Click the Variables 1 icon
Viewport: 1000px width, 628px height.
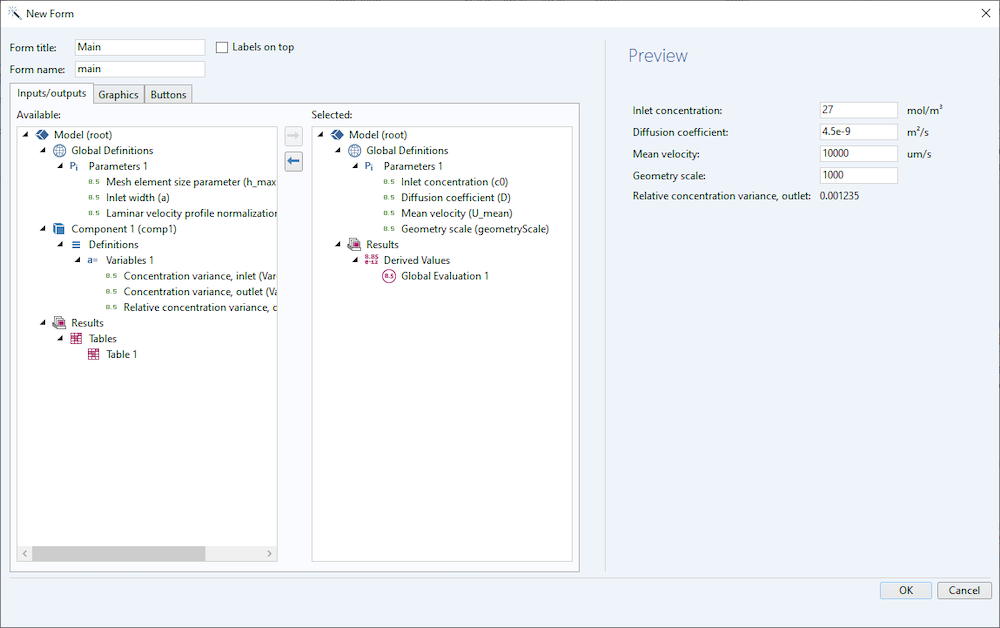(x=93, y=260)
